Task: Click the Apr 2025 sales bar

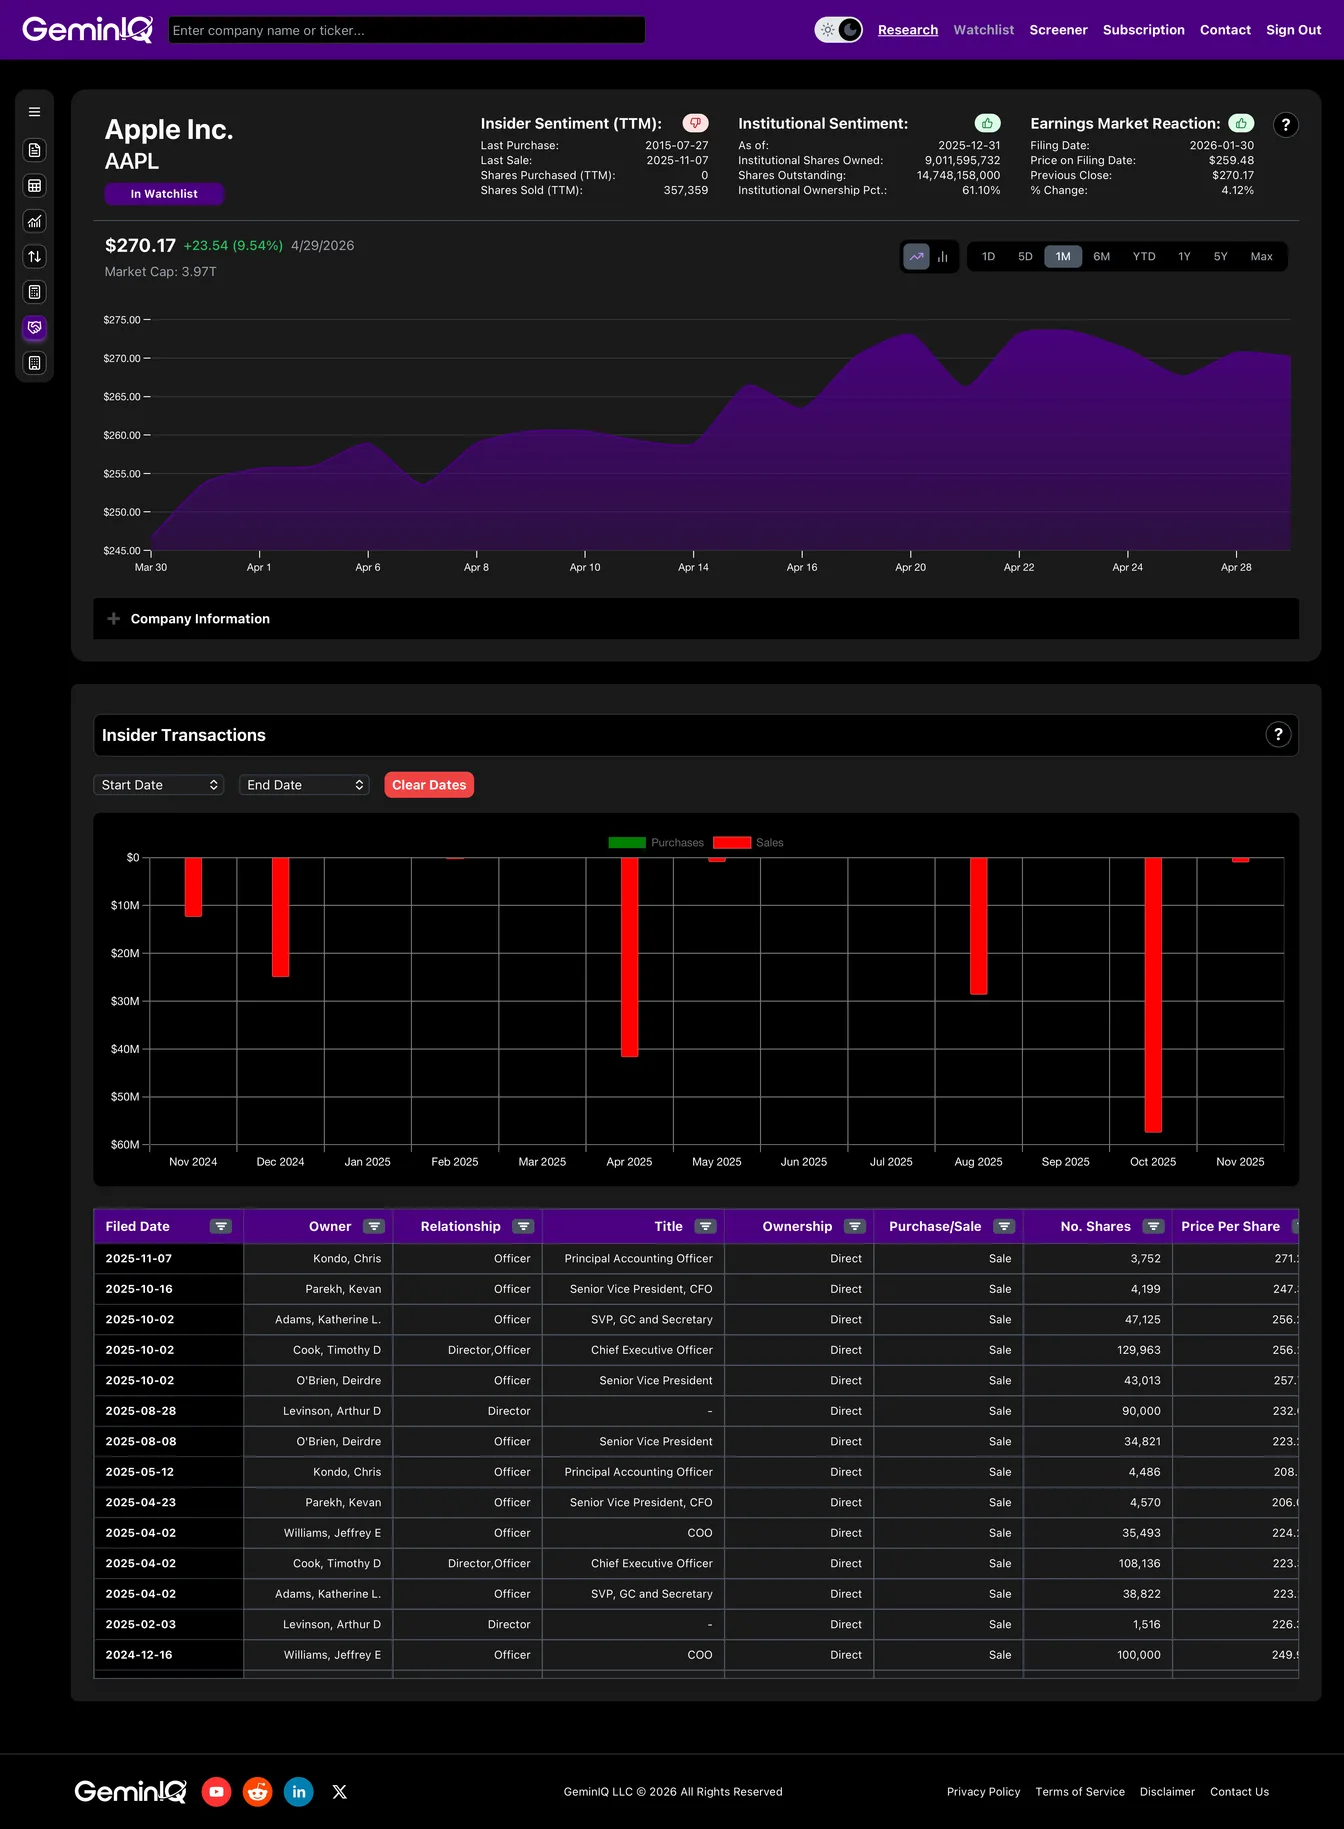Action: (629, 957)
